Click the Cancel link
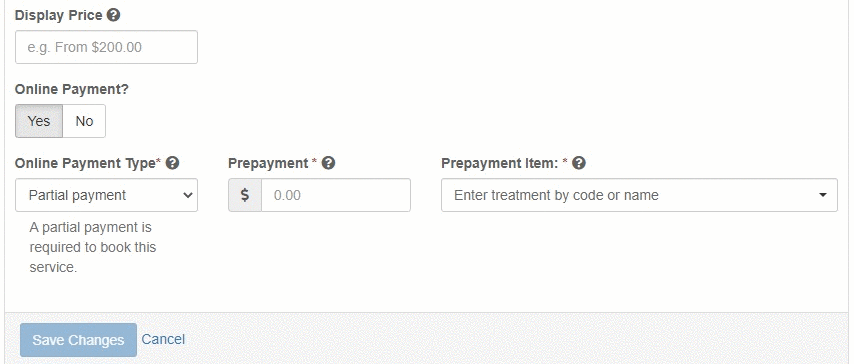This screenshot has height=364, width=854. pyautogui.click(x=163, y=339)
